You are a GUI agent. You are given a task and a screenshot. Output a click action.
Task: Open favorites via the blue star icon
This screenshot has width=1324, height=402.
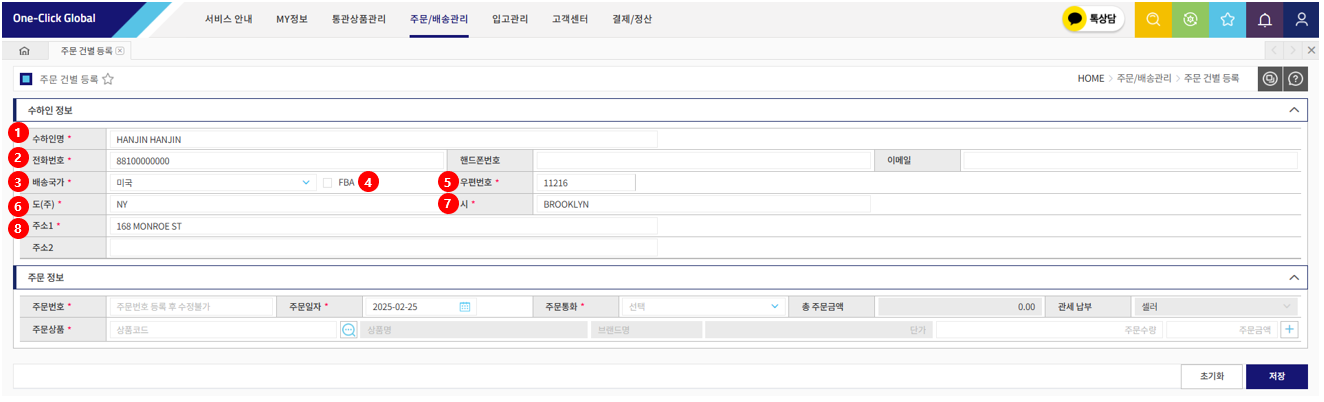click(1227, 19)
